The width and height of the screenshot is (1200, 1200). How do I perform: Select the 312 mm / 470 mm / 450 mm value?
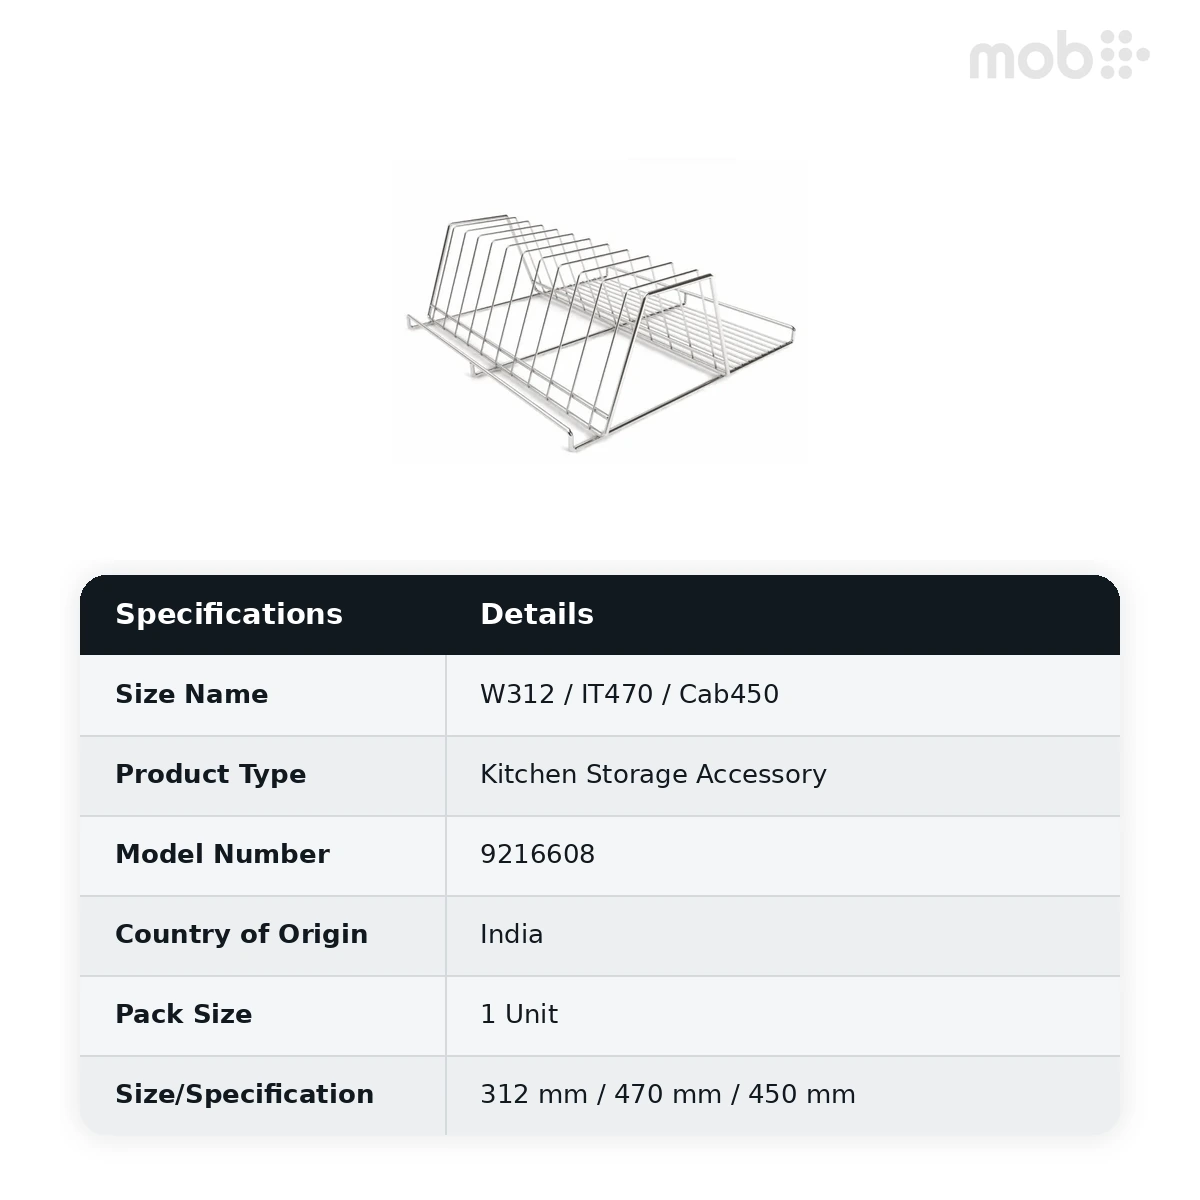coord(668,1094)
